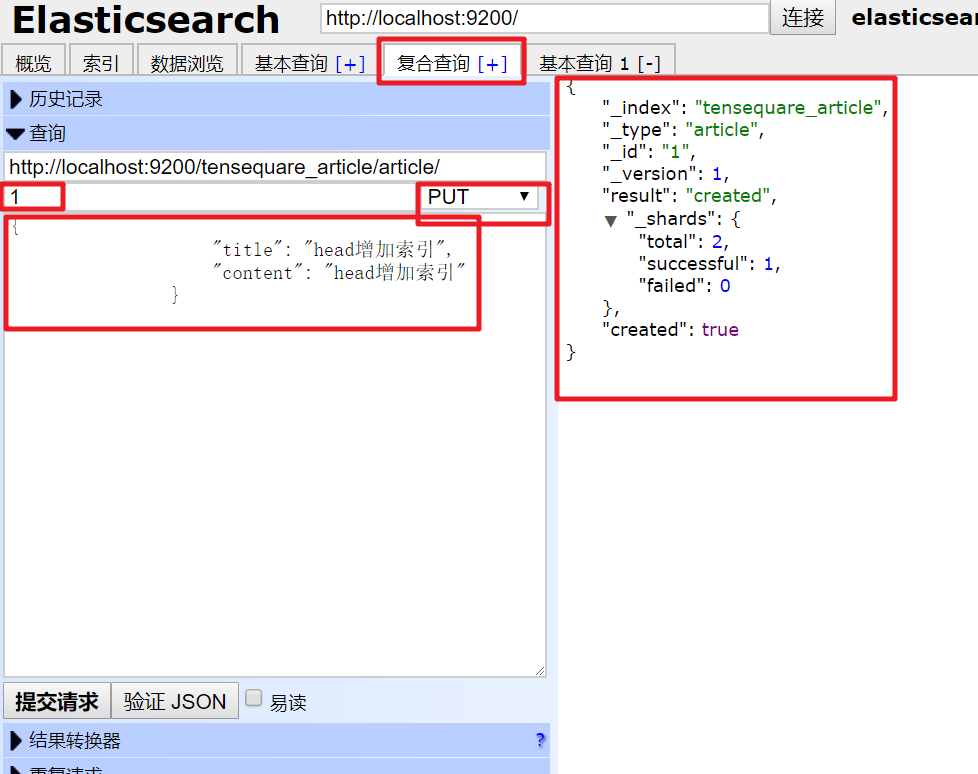Click the "_id": "1" line
Image resolution: width=978 pixels, height=774 pixels.
(x=649, y=152)
